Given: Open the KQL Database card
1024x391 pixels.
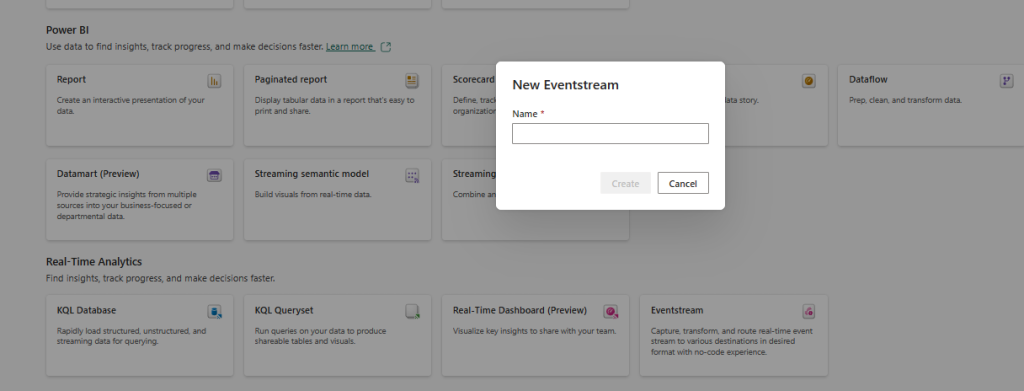Looking at the screenshot, I should (x=140, y=336).
